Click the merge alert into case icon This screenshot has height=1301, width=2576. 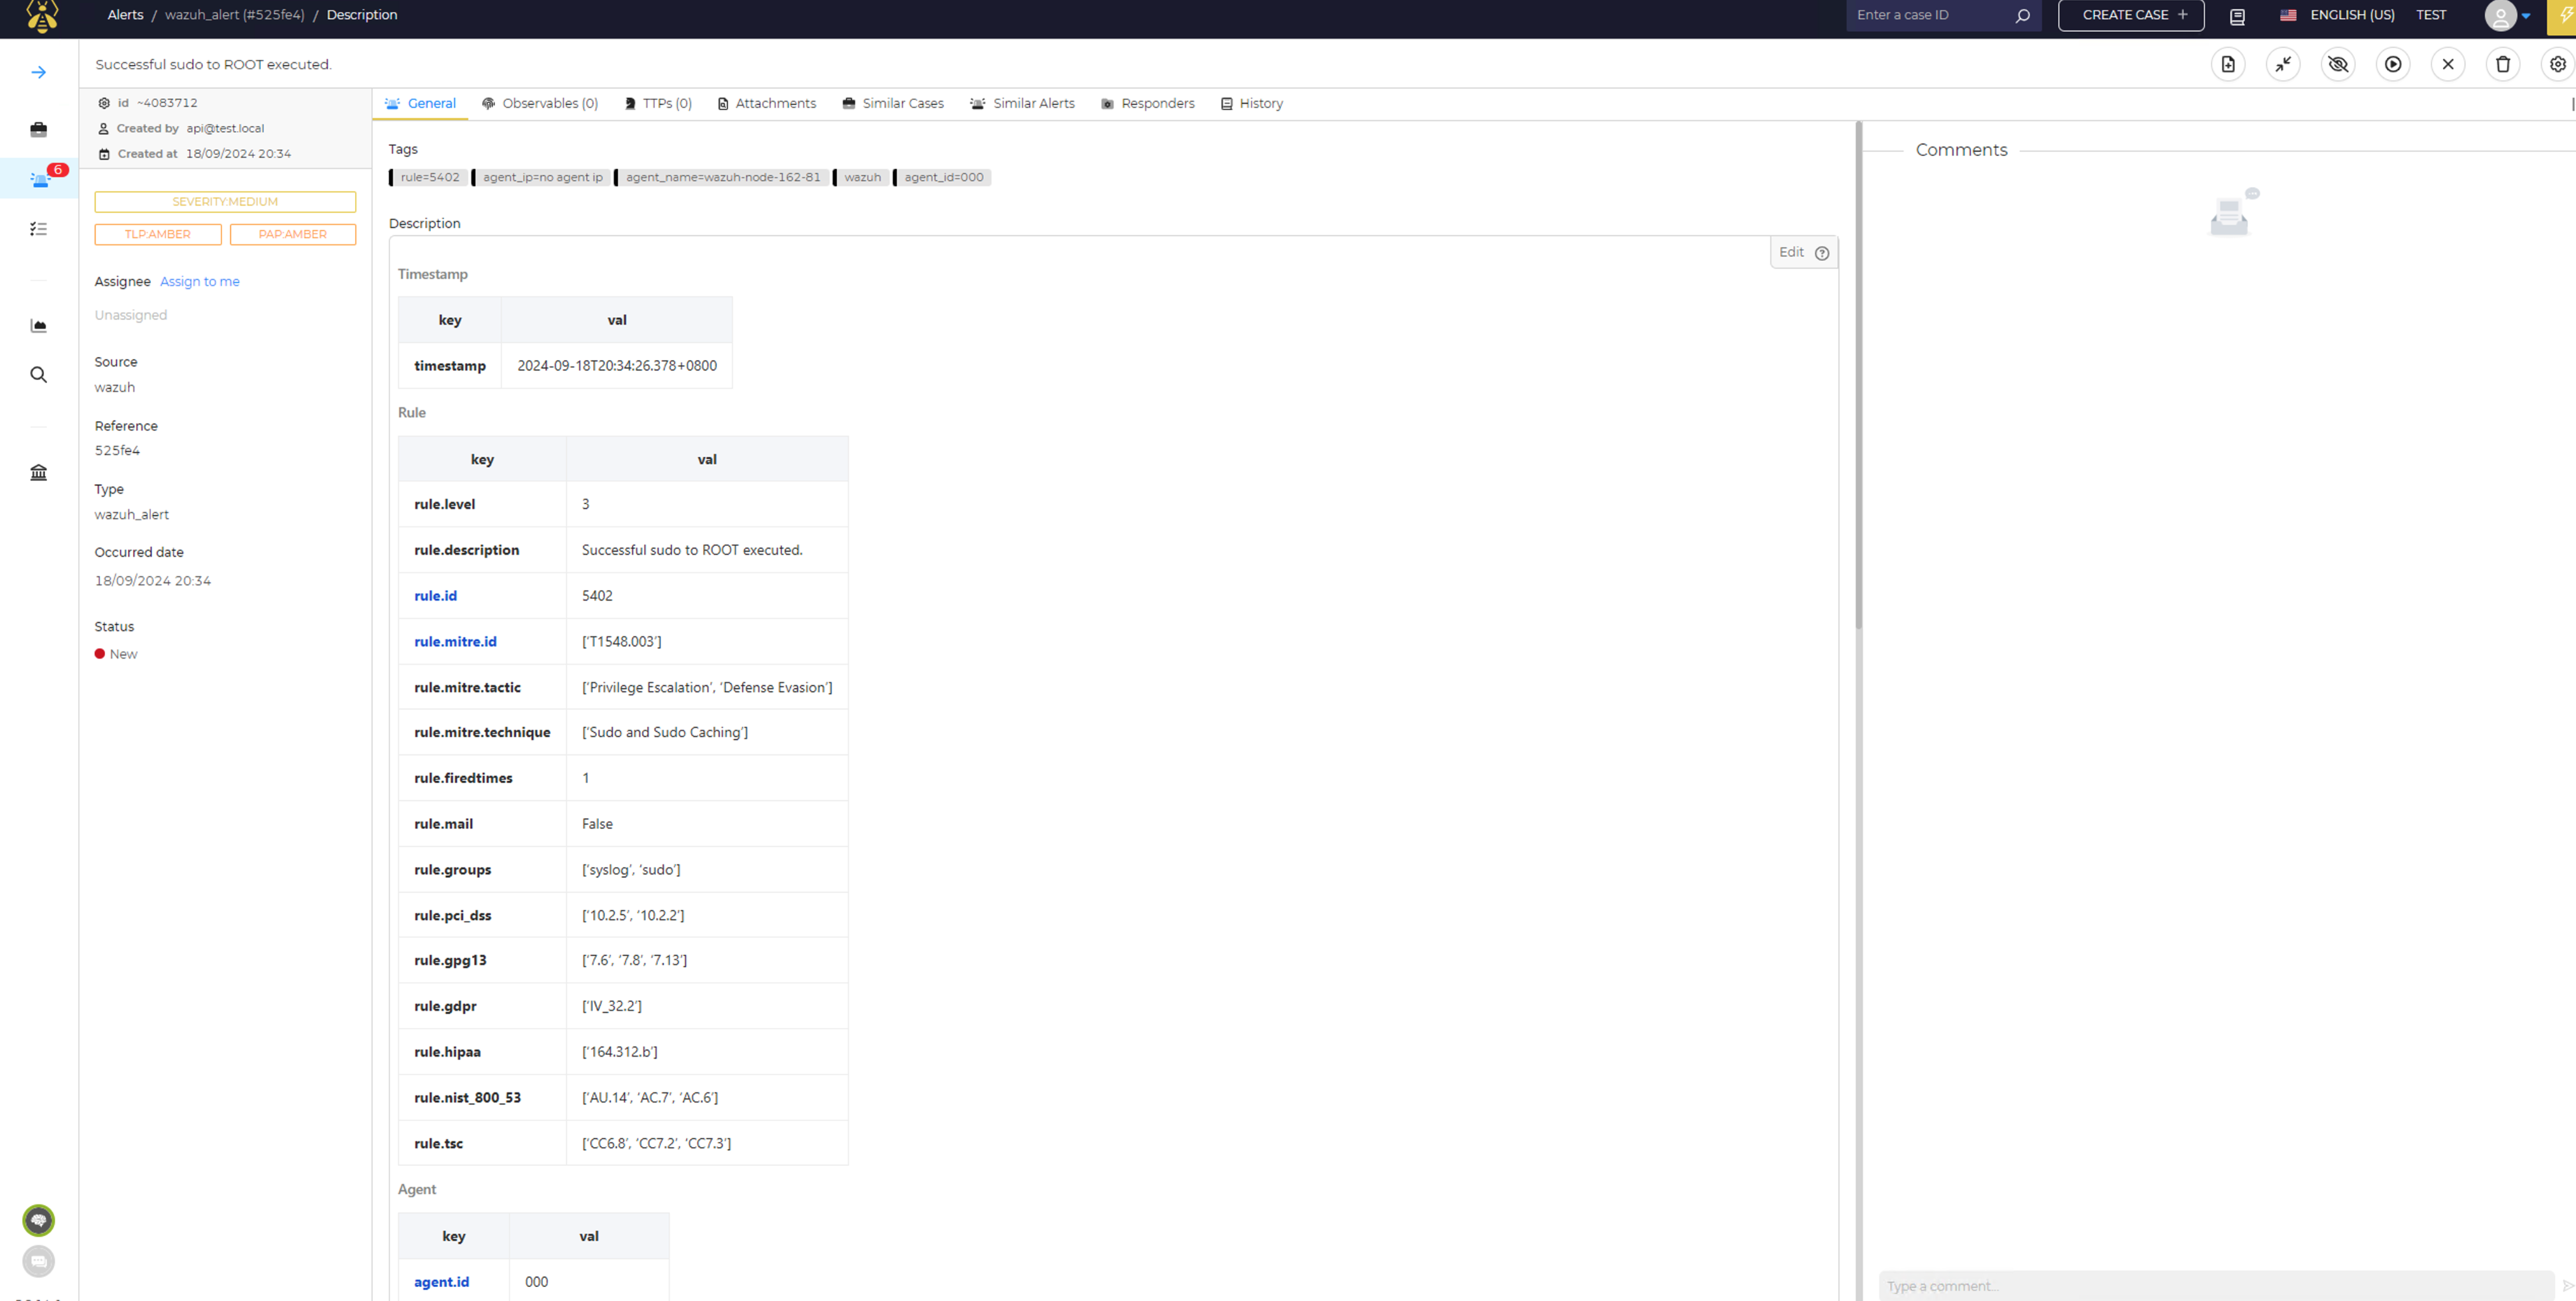click(2283, 64)
